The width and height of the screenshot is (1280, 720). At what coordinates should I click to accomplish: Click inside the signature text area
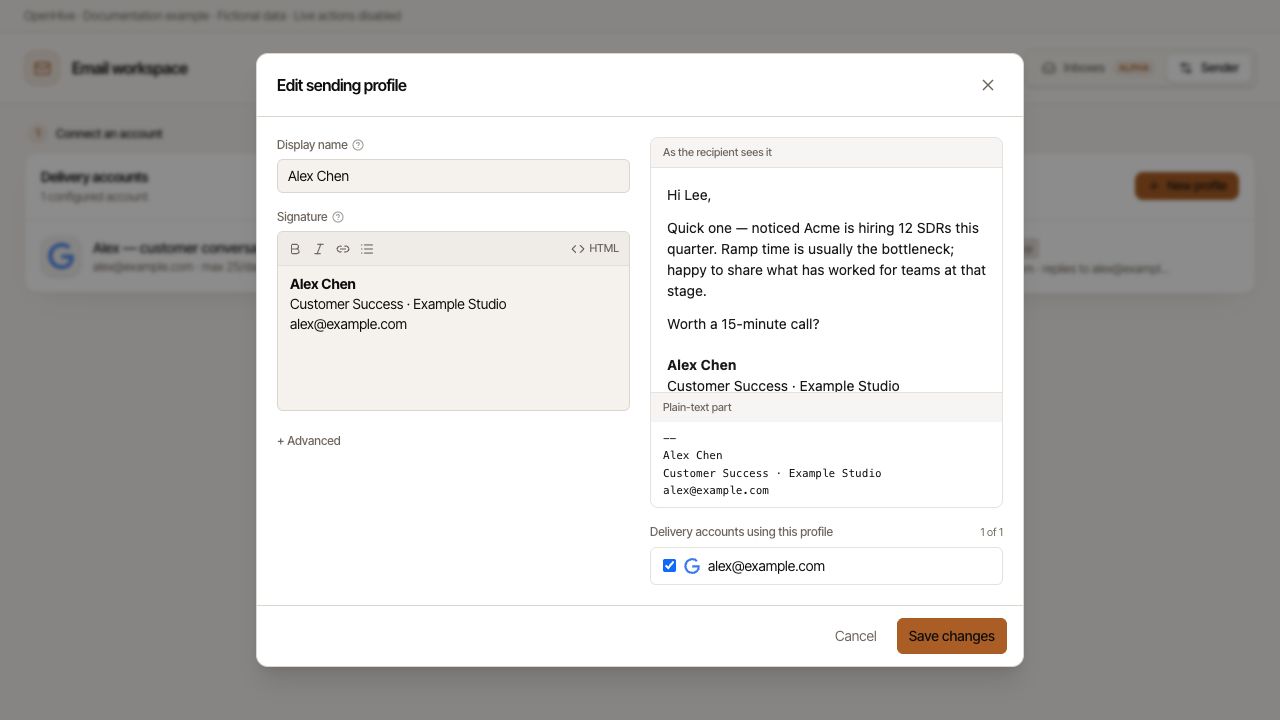point(453,338)
